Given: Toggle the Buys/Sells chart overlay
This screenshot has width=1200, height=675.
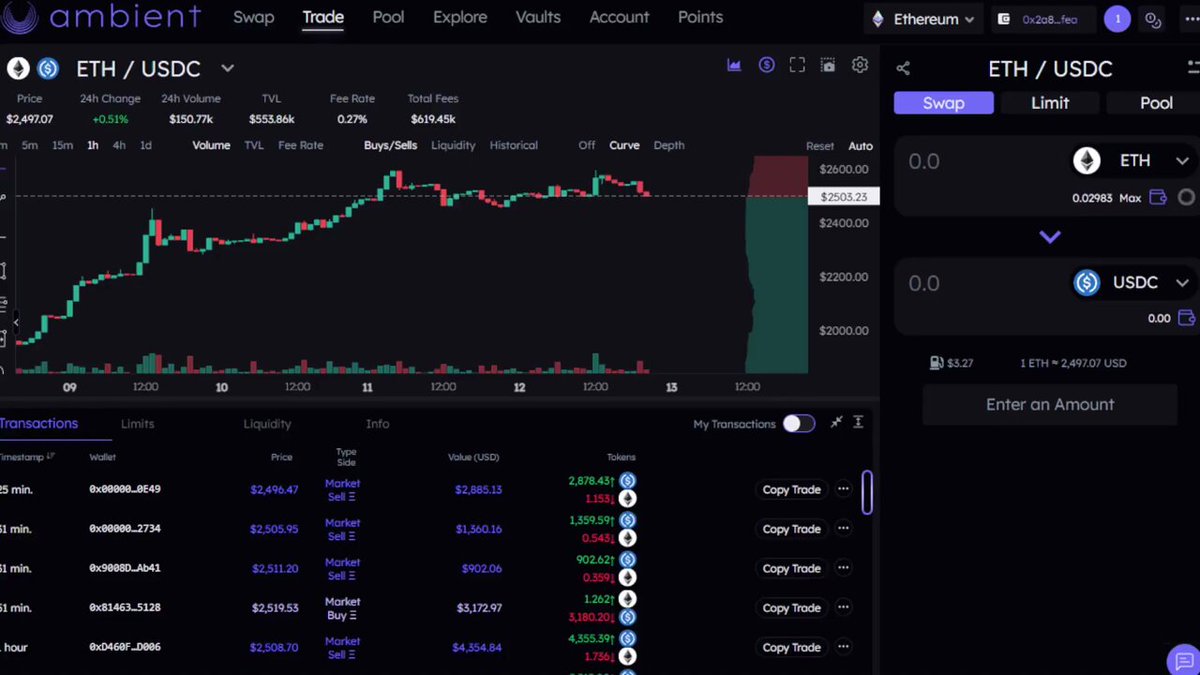Looking at the screenshot, I should (391, 145).
